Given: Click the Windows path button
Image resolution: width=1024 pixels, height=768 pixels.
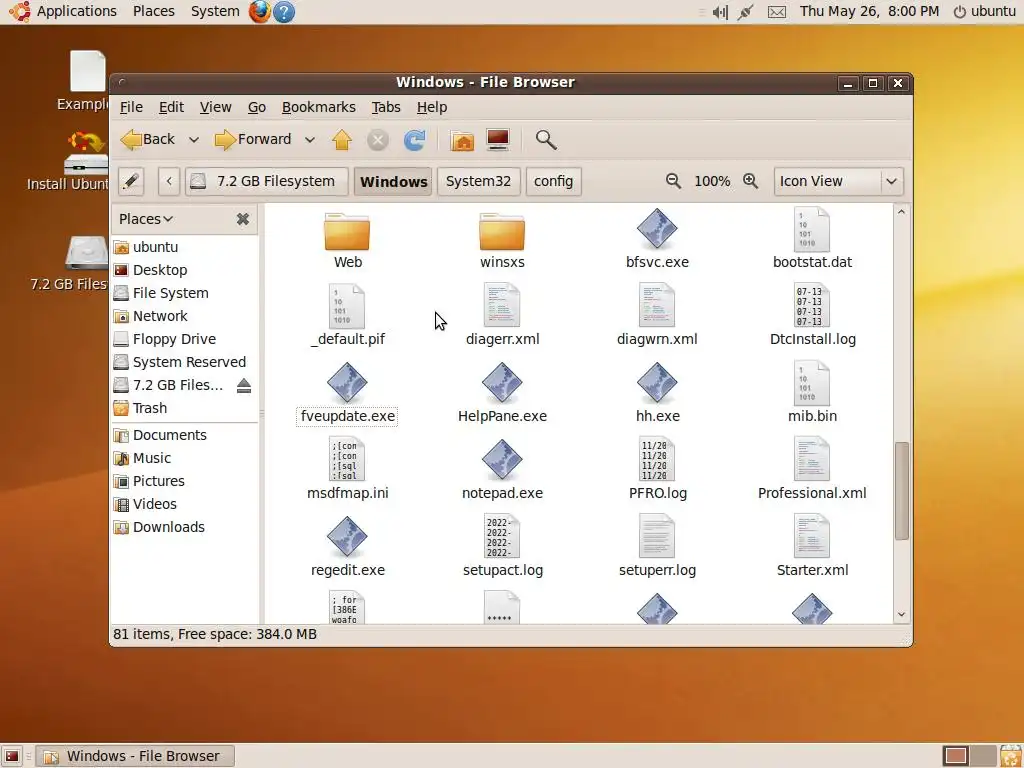Looking at the screenshot, I should tap(393, 181).
